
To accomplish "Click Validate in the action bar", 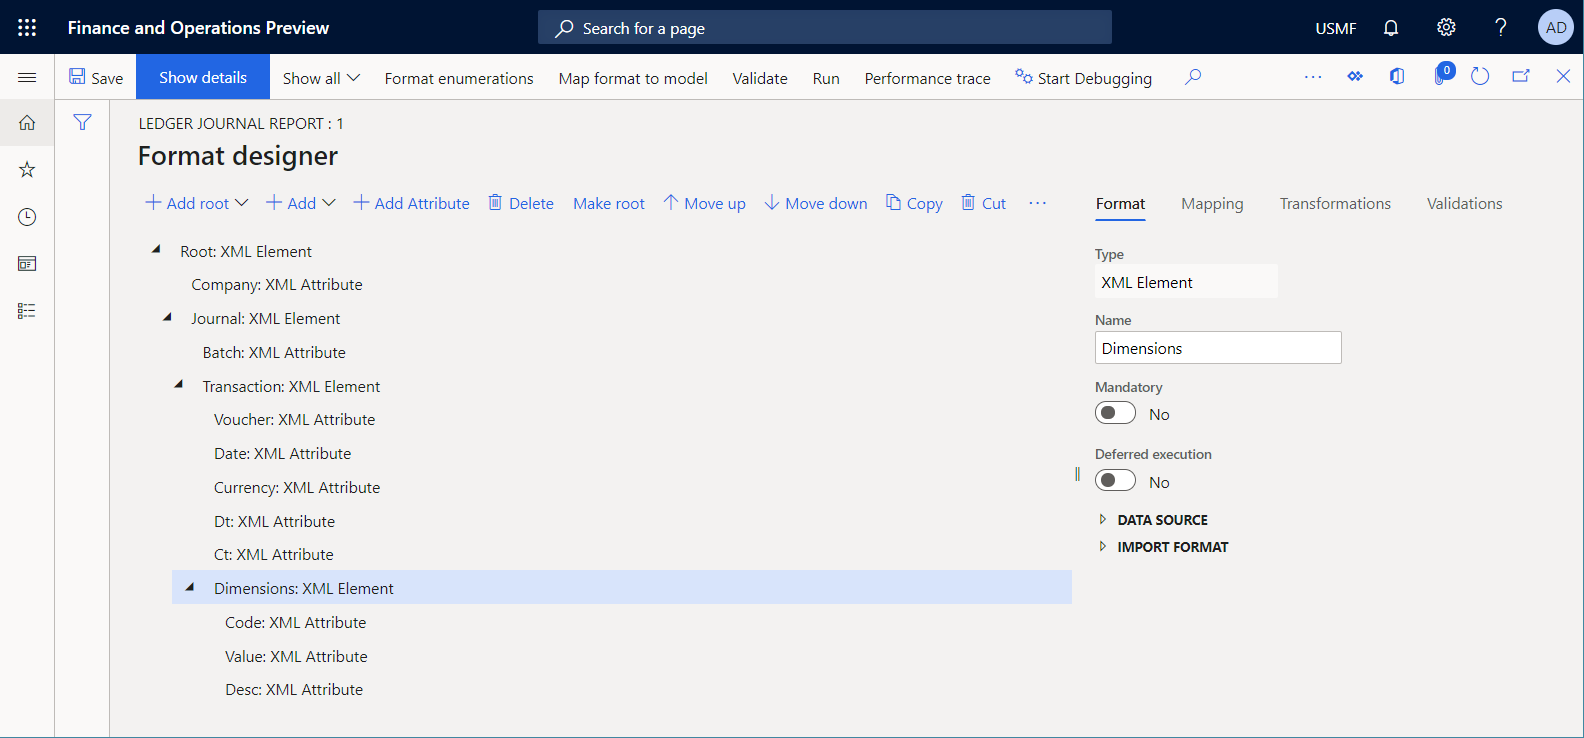I will (760, 78).
